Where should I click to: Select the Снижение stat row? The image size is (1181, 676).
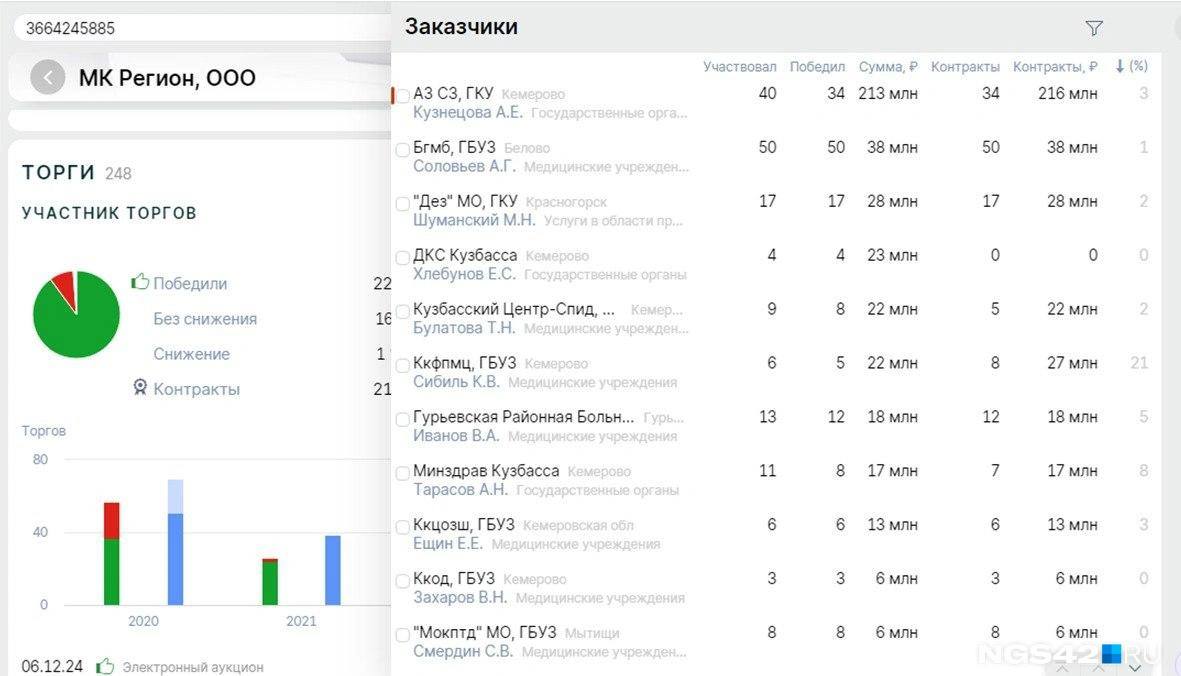pyautogui.click(x=191, y=354)
